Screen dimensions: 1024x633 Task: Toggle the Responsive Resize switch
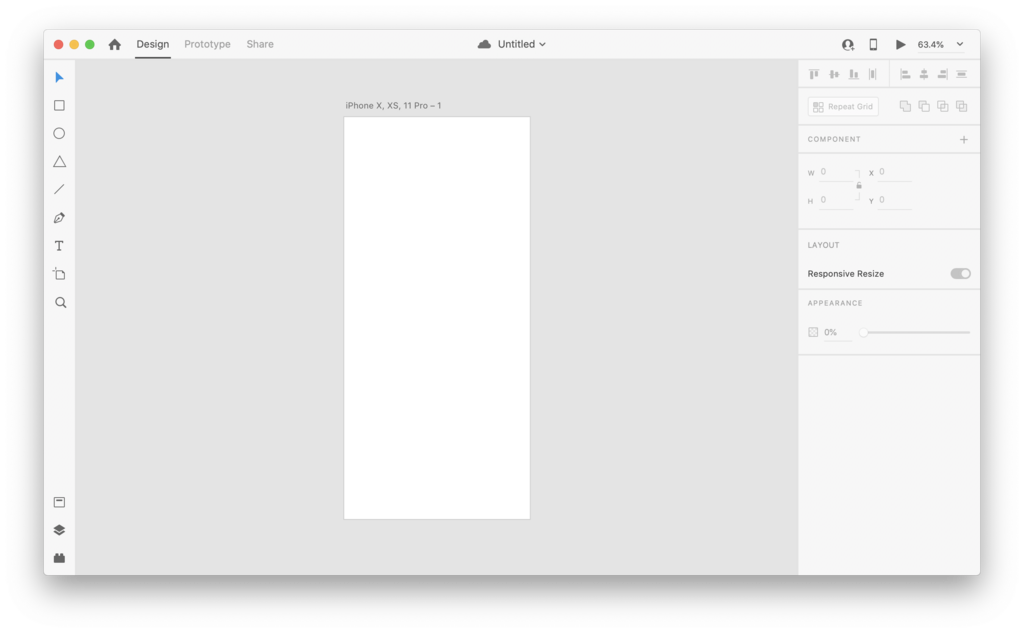[x=960, y=274]
